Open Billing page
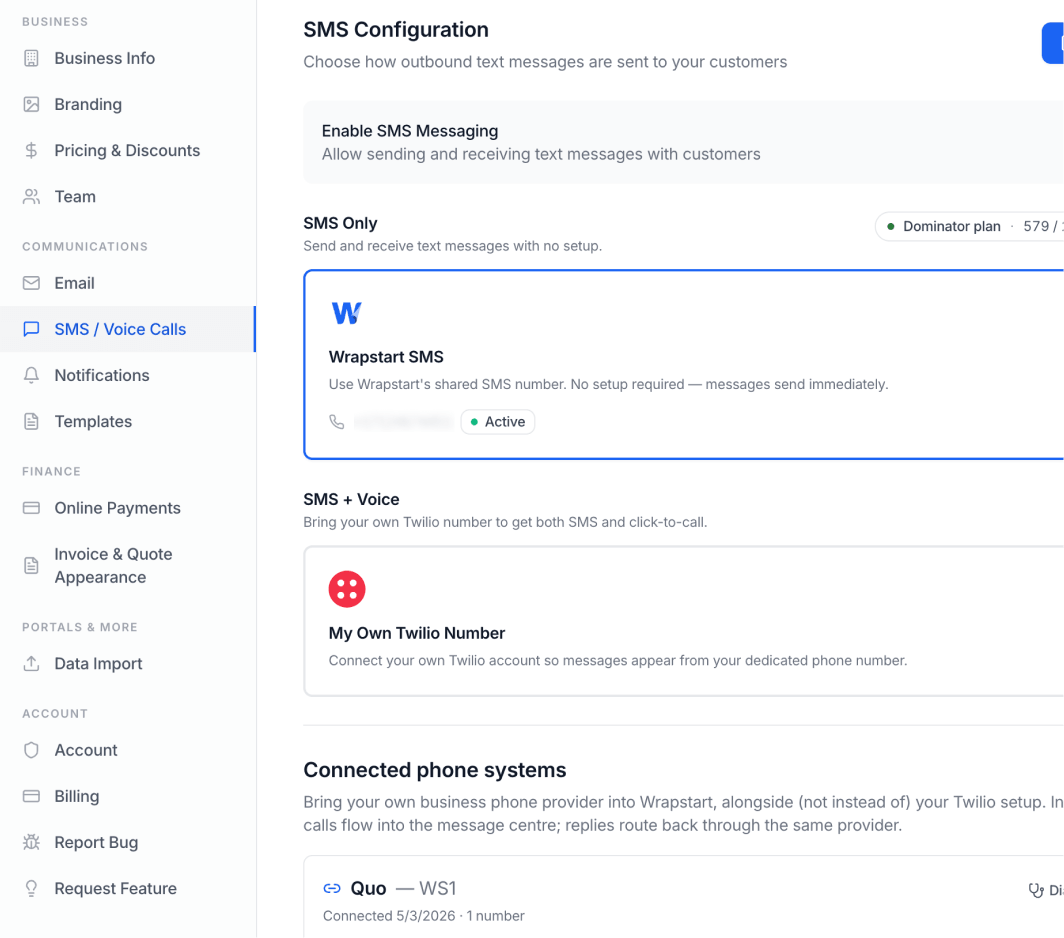 pos(129,796)
